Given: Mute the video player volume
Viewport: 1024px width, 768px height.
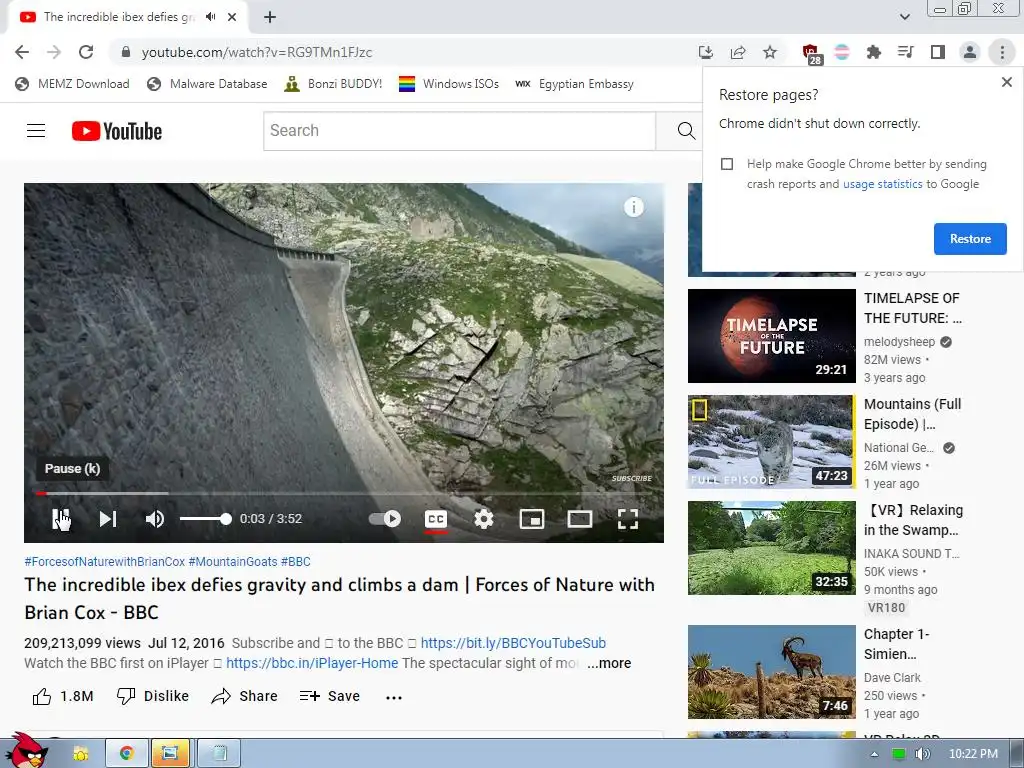Looking at the screenshot, I should (x=155, y=519).
